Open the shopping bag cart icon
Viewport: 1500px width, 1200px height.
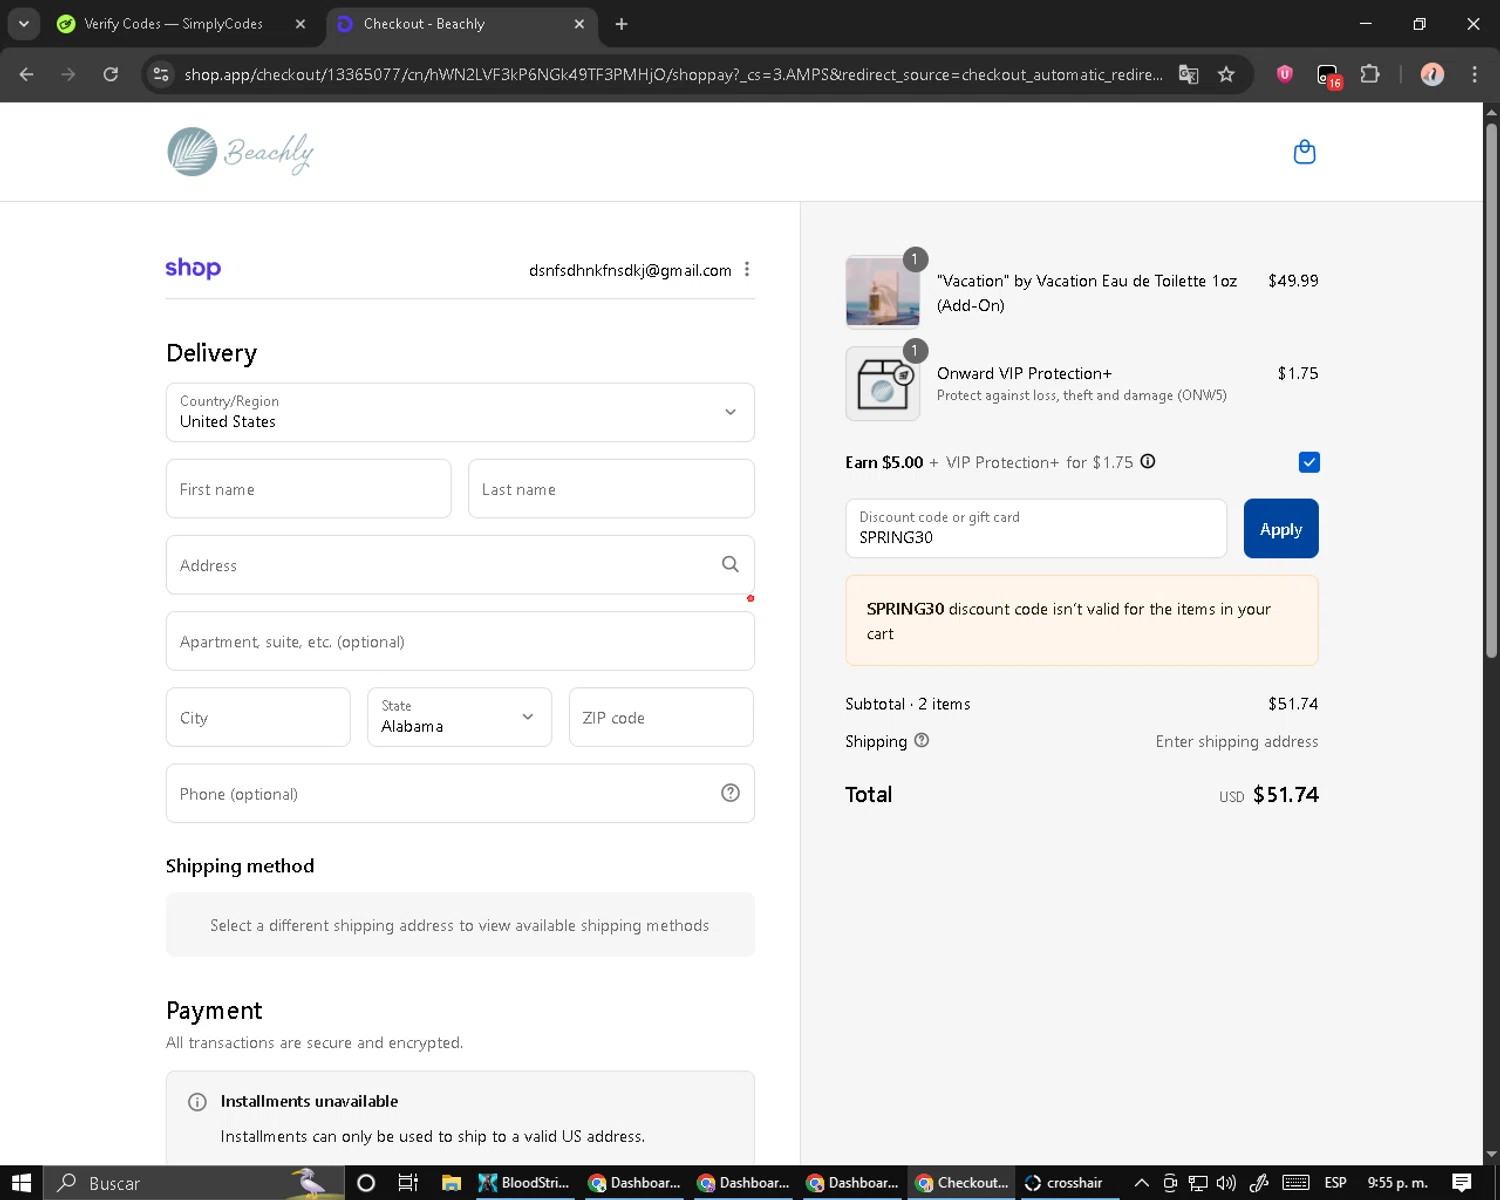1304,152
